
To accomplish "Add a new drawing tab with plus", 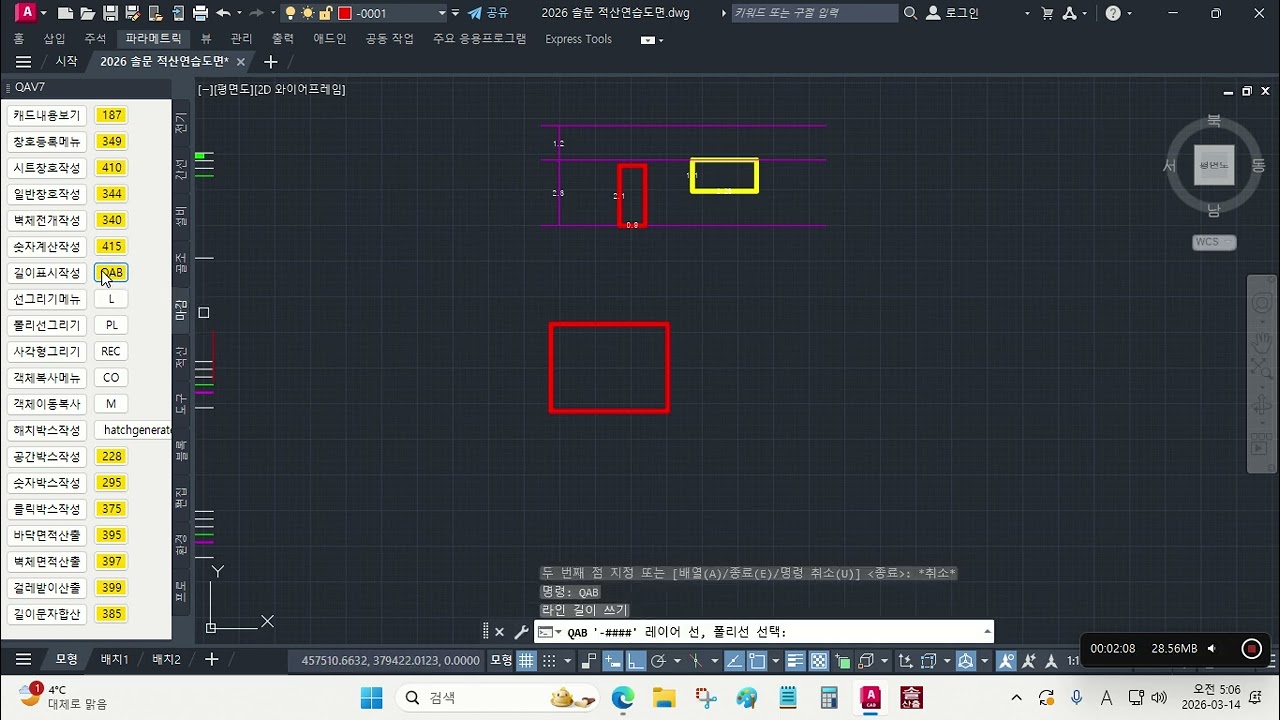I will [x=270, y=62].
